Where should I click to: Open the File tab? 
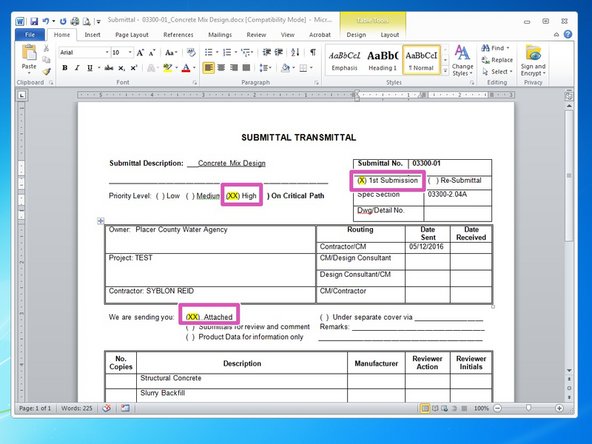pyautogui.click(x=30, y=35)
